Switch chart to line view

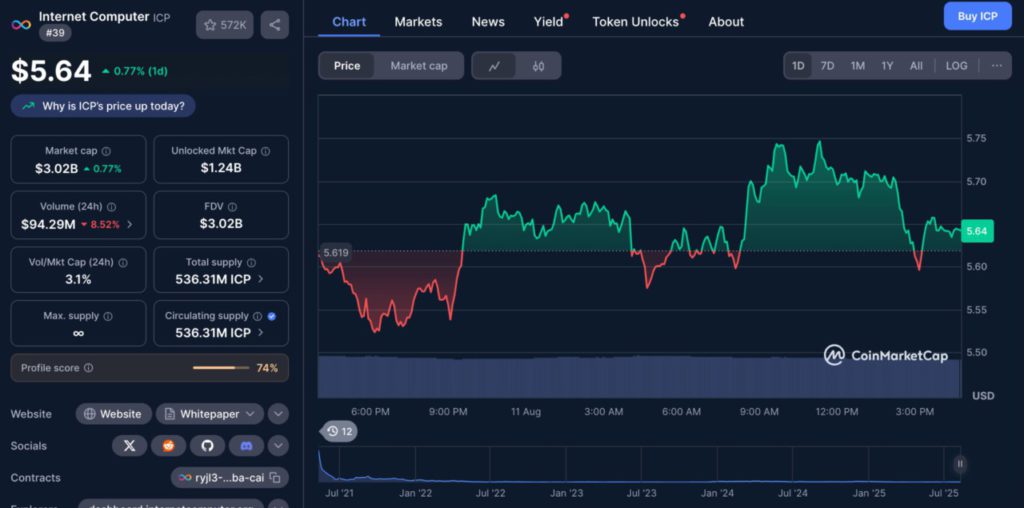(x=494, y=66)
